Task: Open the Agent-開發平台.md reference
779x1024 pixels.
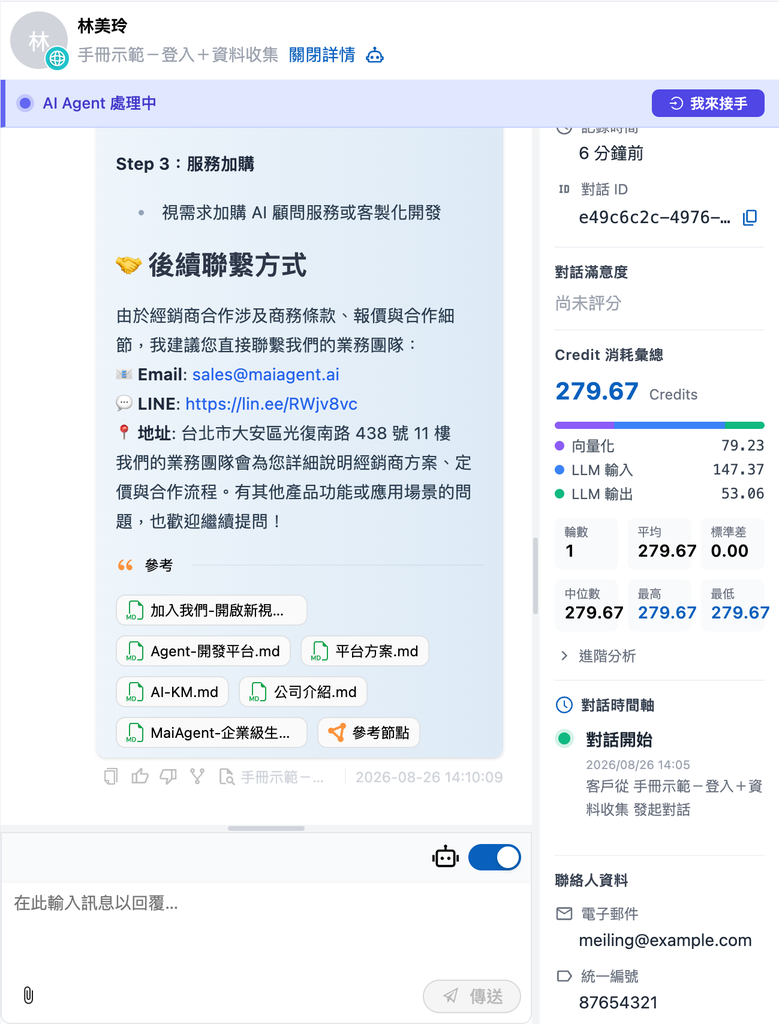Action: tap(203, 651)
